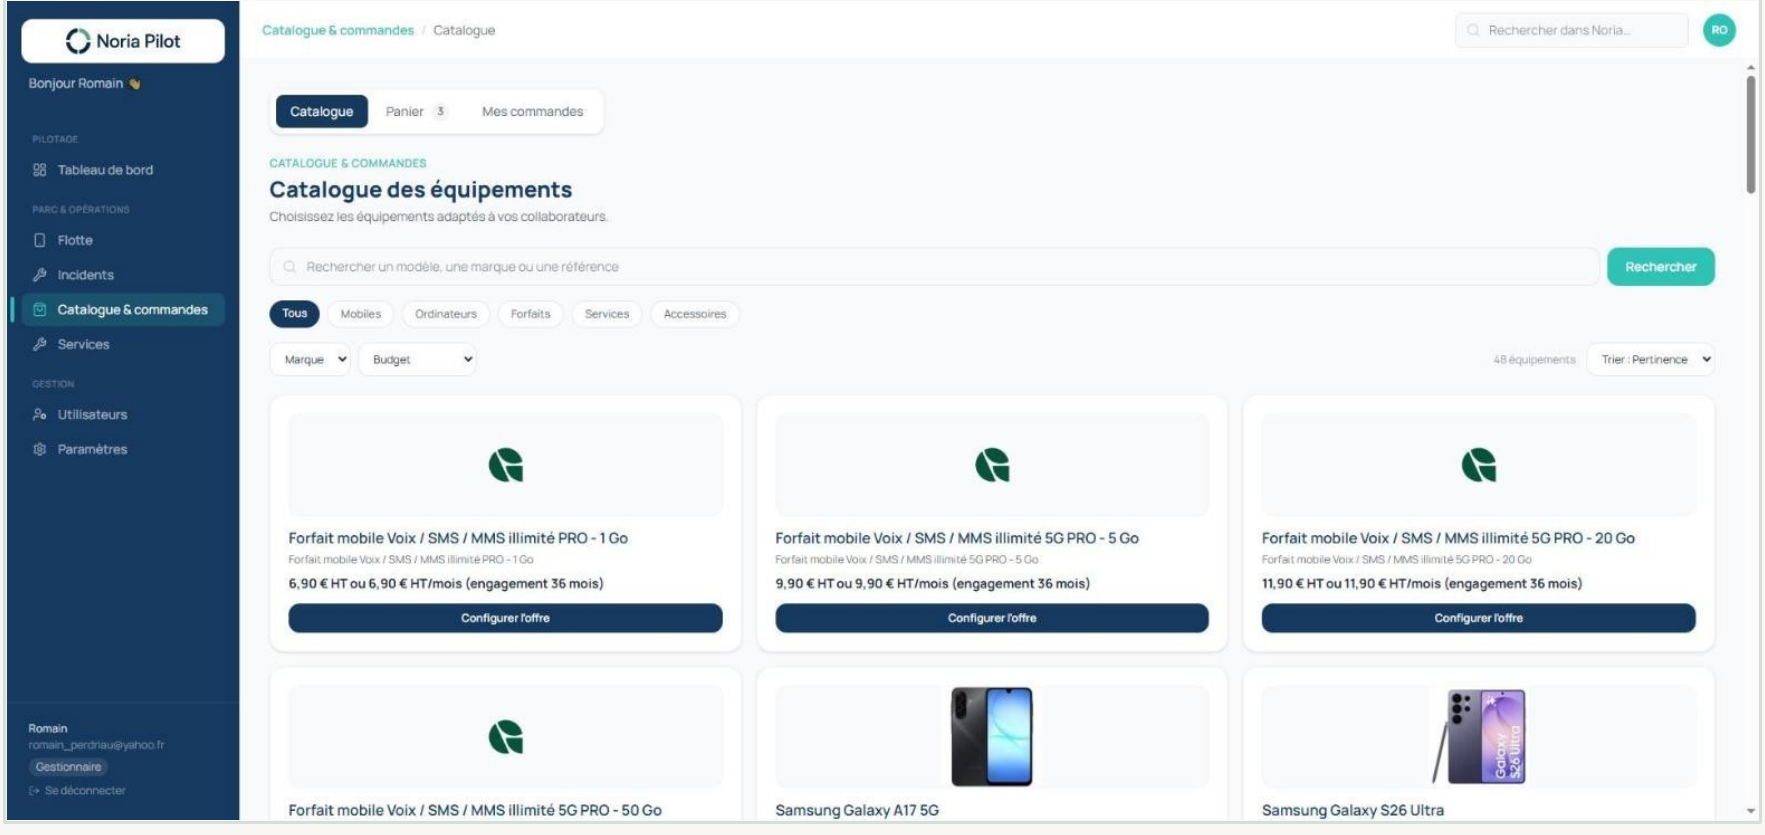Configure the offer for PRO - 1 Go forfait

[506, 618]
